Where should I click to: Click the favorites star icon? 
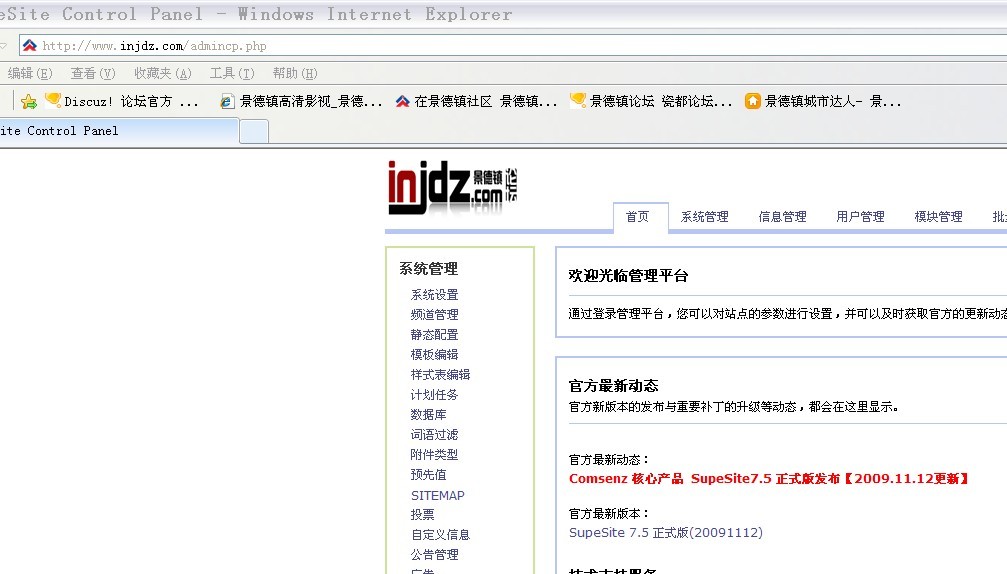coord(29,101)
